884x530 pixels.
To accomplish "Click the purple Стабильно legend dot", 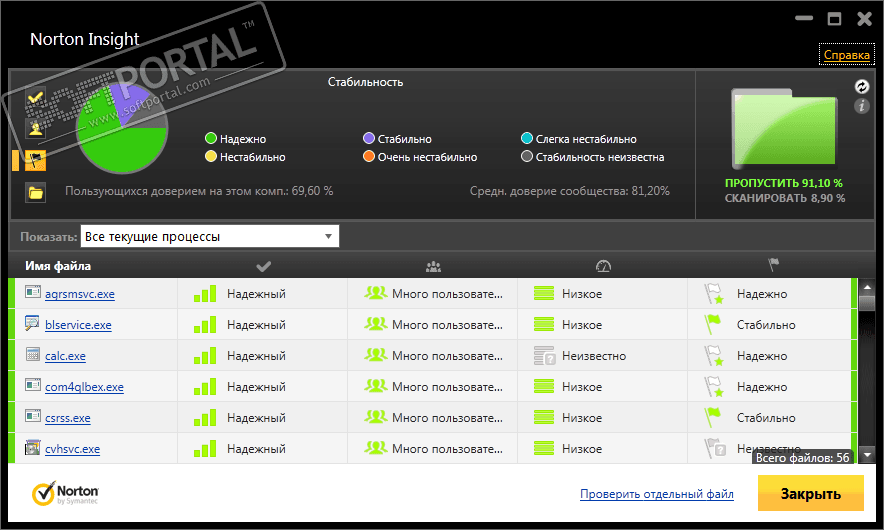I will click(369, 138).
